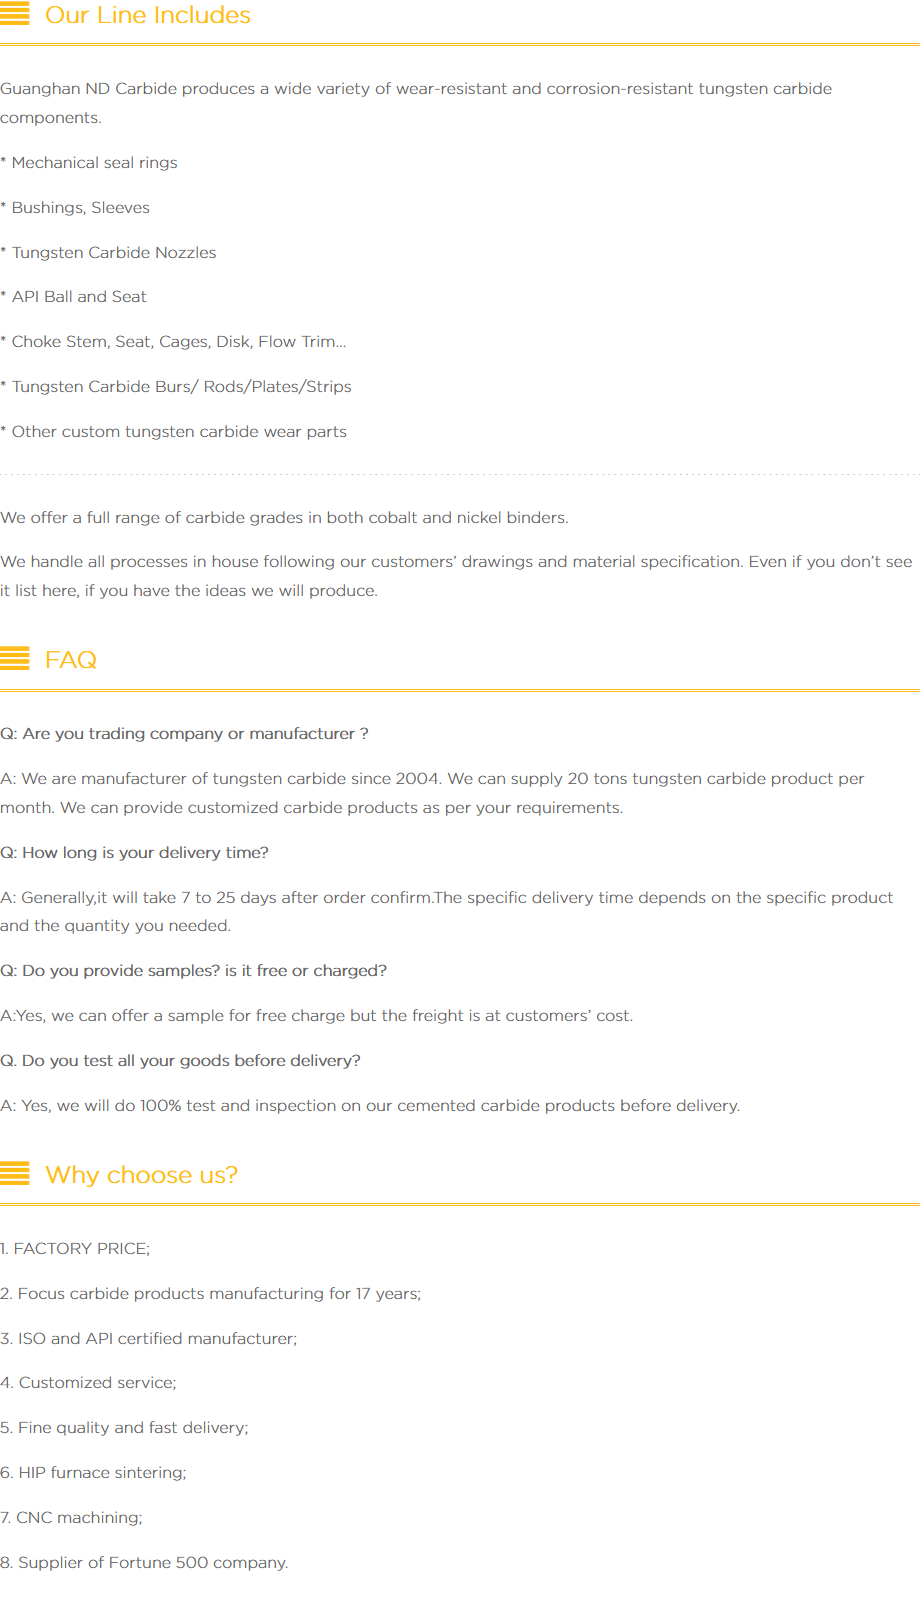Screen dimensions: 924x1603
Task: Select the Bushings, Sleeves list item
Action: 81,208
